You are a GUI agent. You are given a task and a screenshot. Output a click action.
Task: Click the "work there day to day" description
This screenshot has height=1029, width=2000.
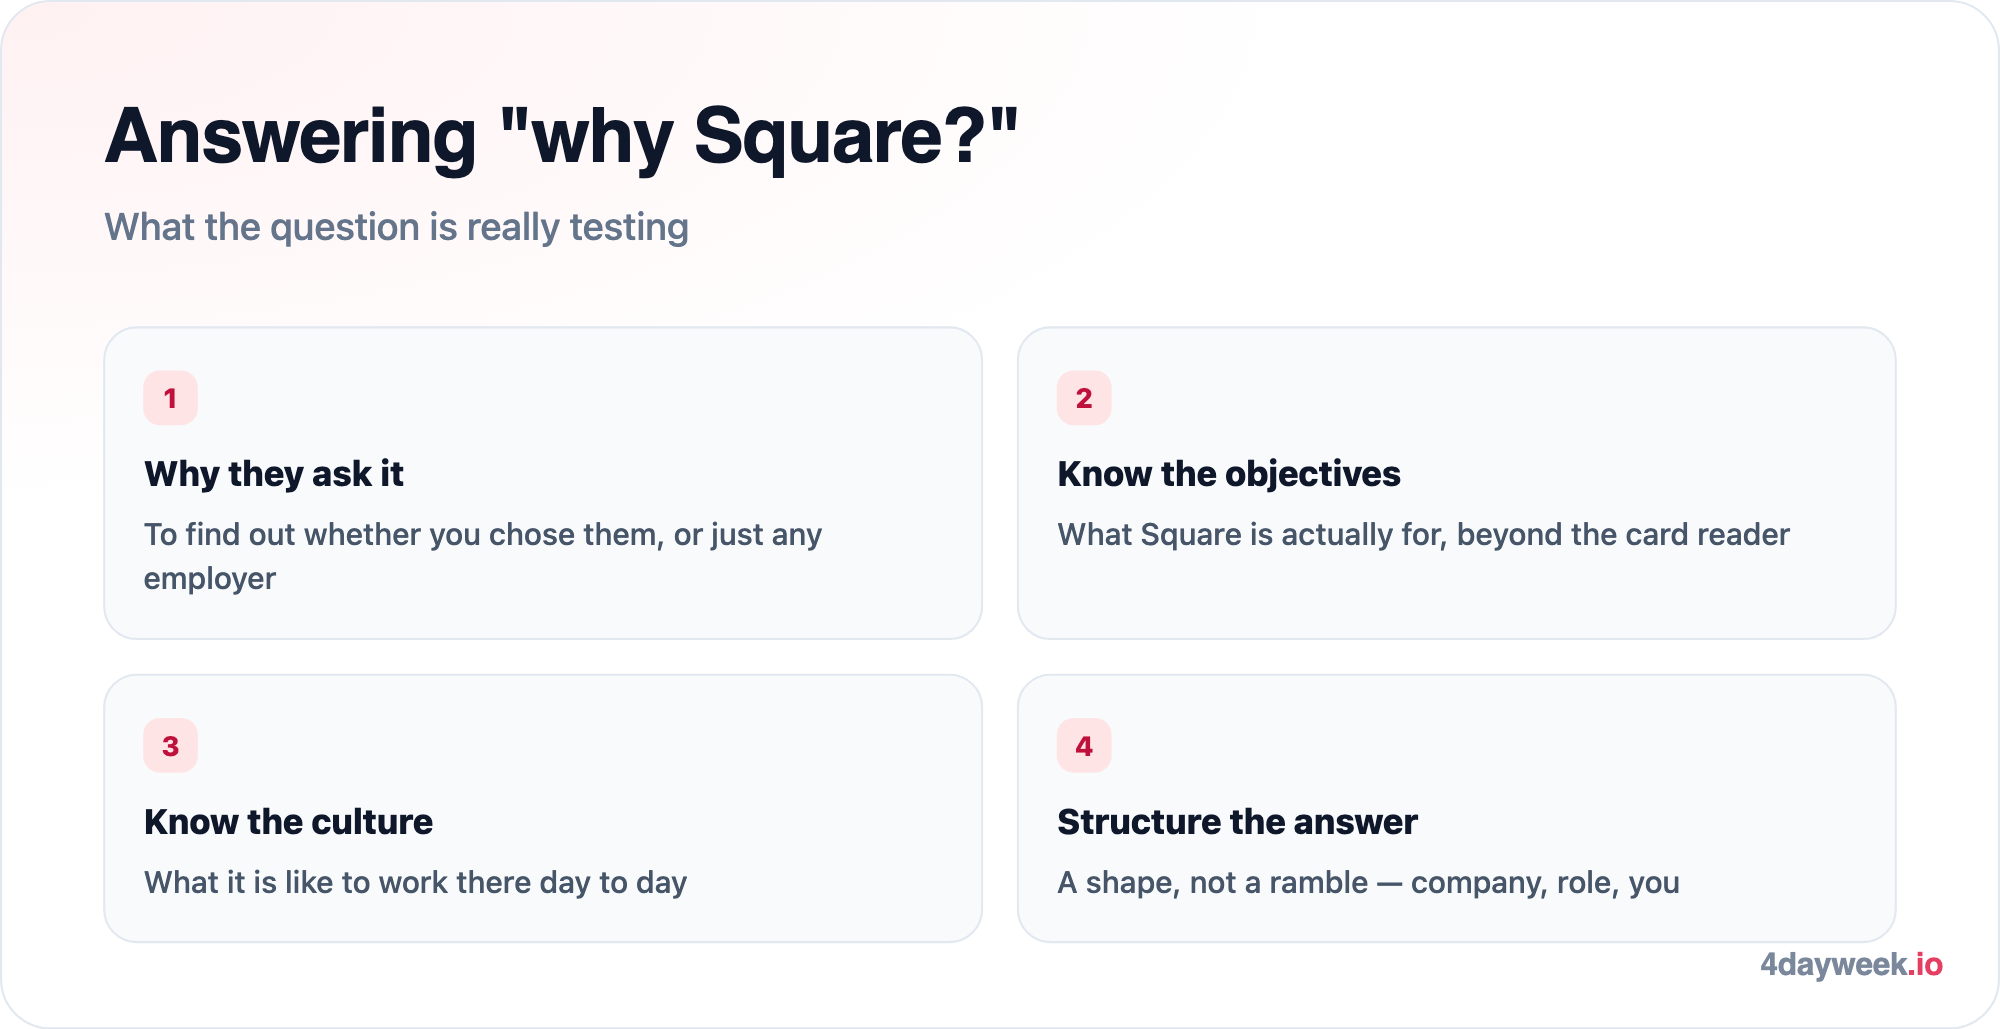416,883
